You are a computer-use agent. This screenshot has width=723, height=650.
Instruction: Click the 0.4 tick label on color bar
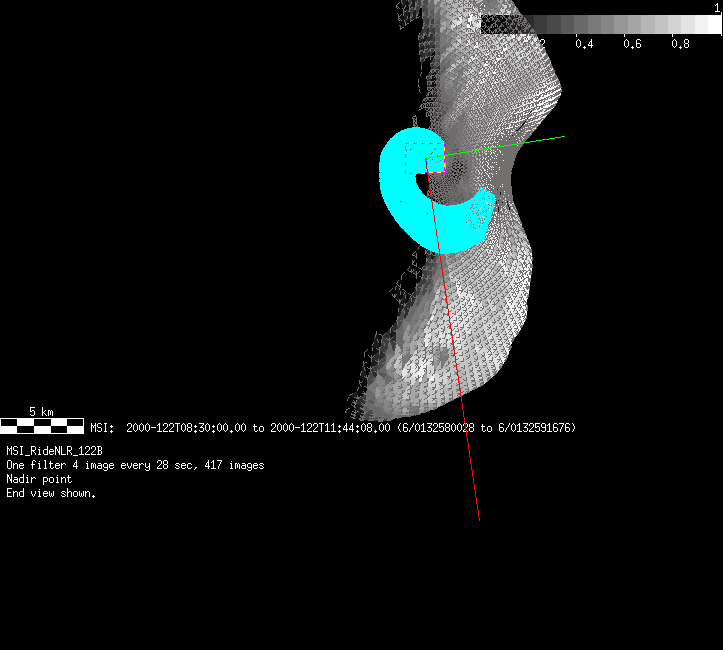[x=583, y=44]
